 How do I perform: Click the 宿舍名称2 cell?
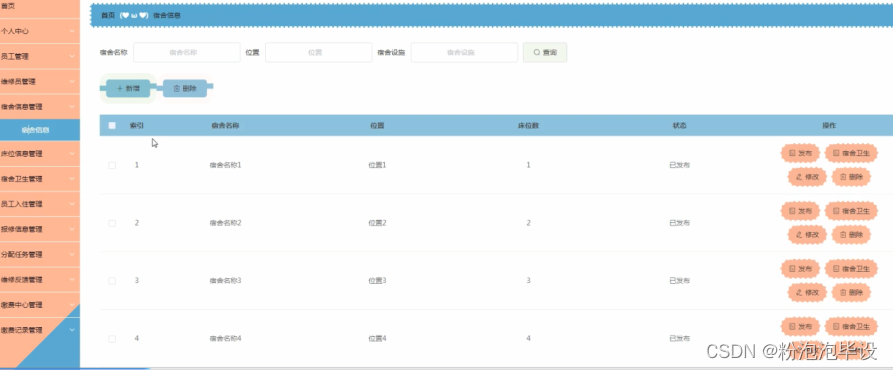click(x=226, y=223)
